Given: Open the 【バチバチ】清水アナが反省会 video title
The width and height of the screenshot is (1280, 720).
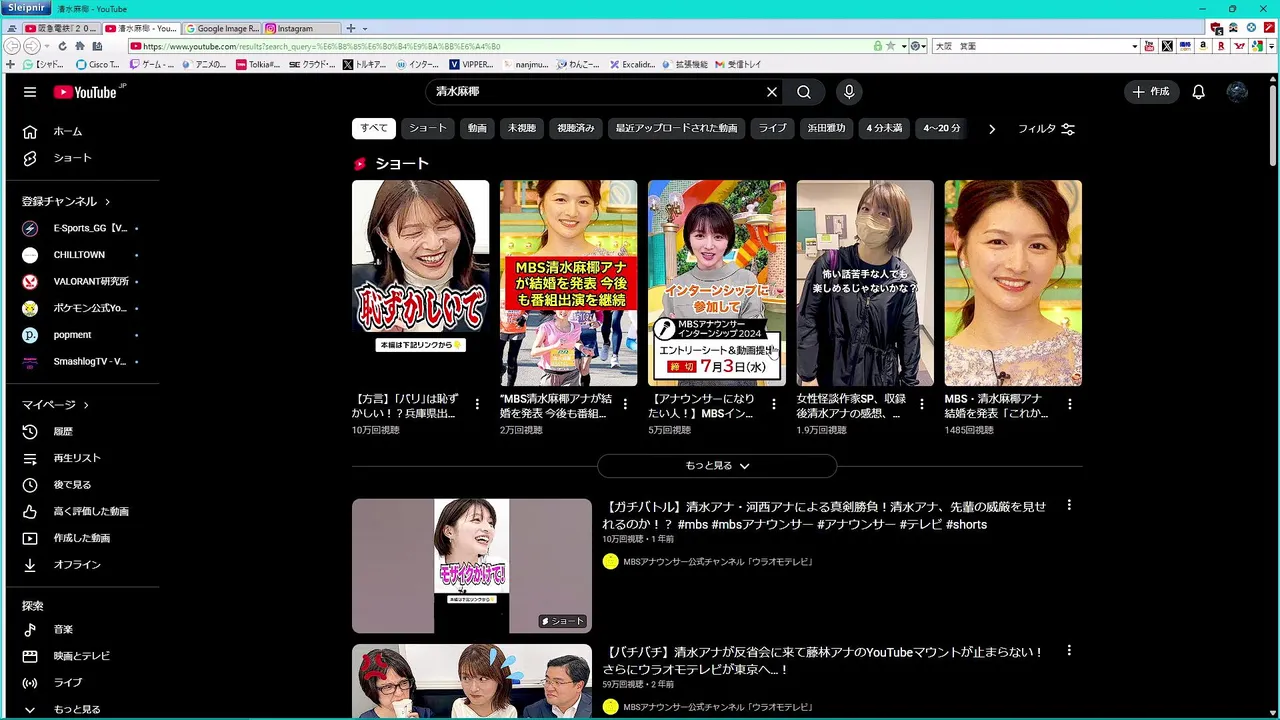Looking at the screenshot, I should 822,661.
